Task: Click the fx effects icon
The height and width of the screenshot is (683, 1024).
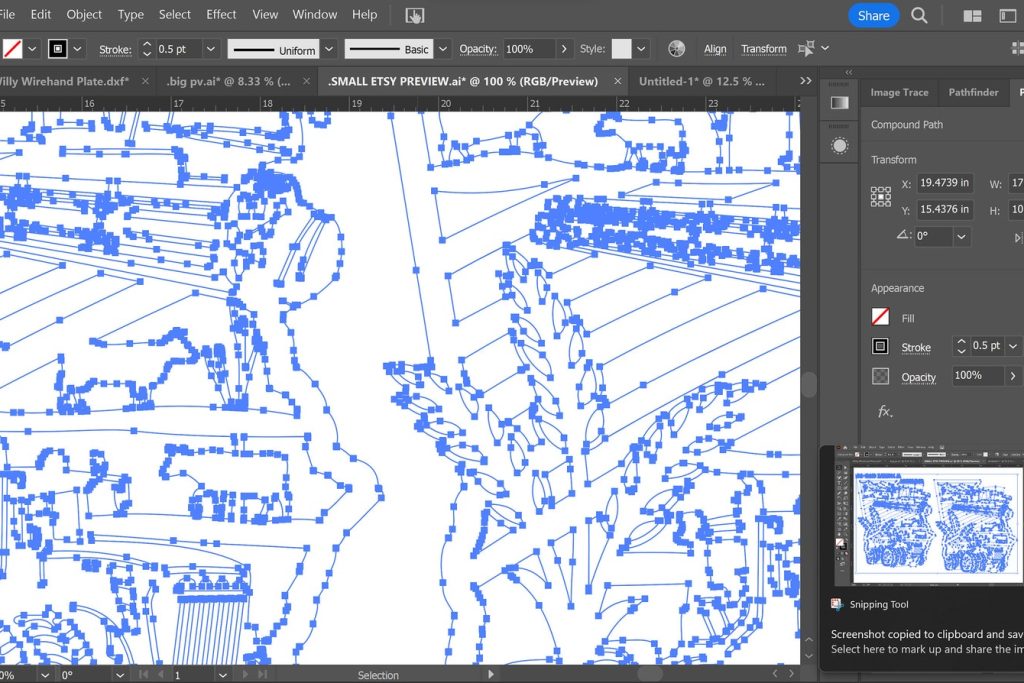Action: click(884, 411)
